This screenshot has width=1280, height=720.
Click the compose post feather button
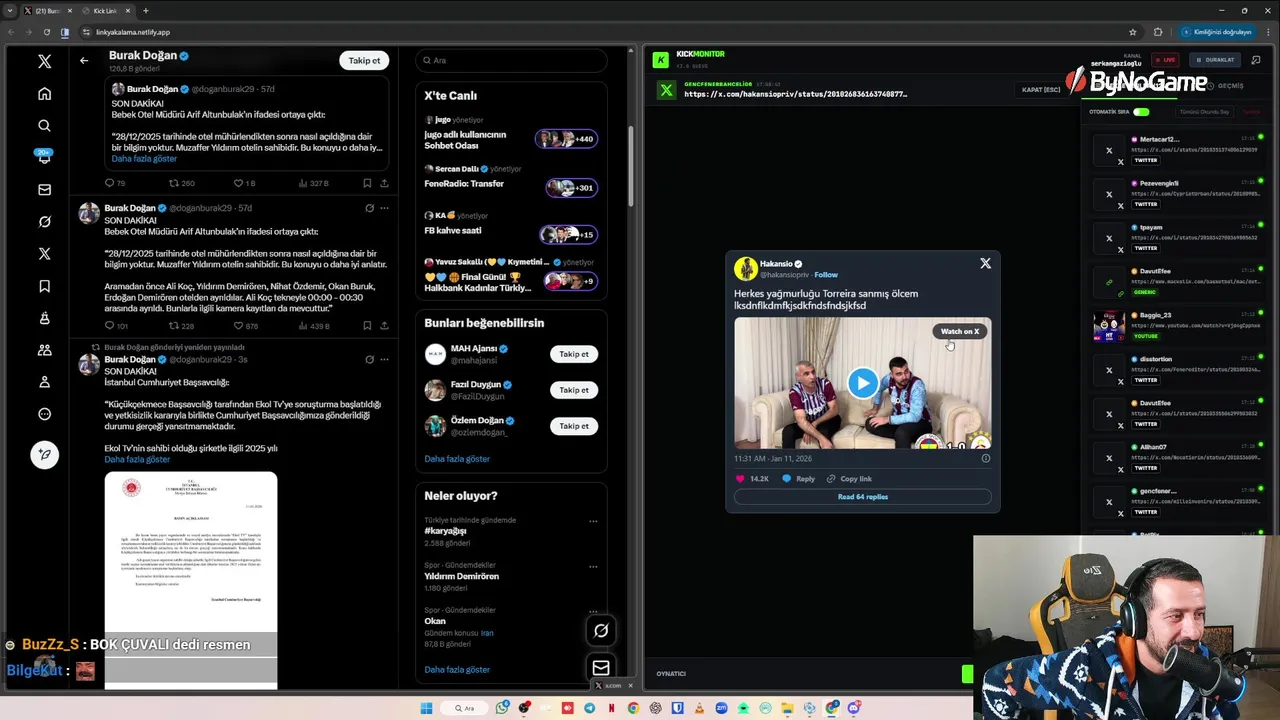coord(44,454)
